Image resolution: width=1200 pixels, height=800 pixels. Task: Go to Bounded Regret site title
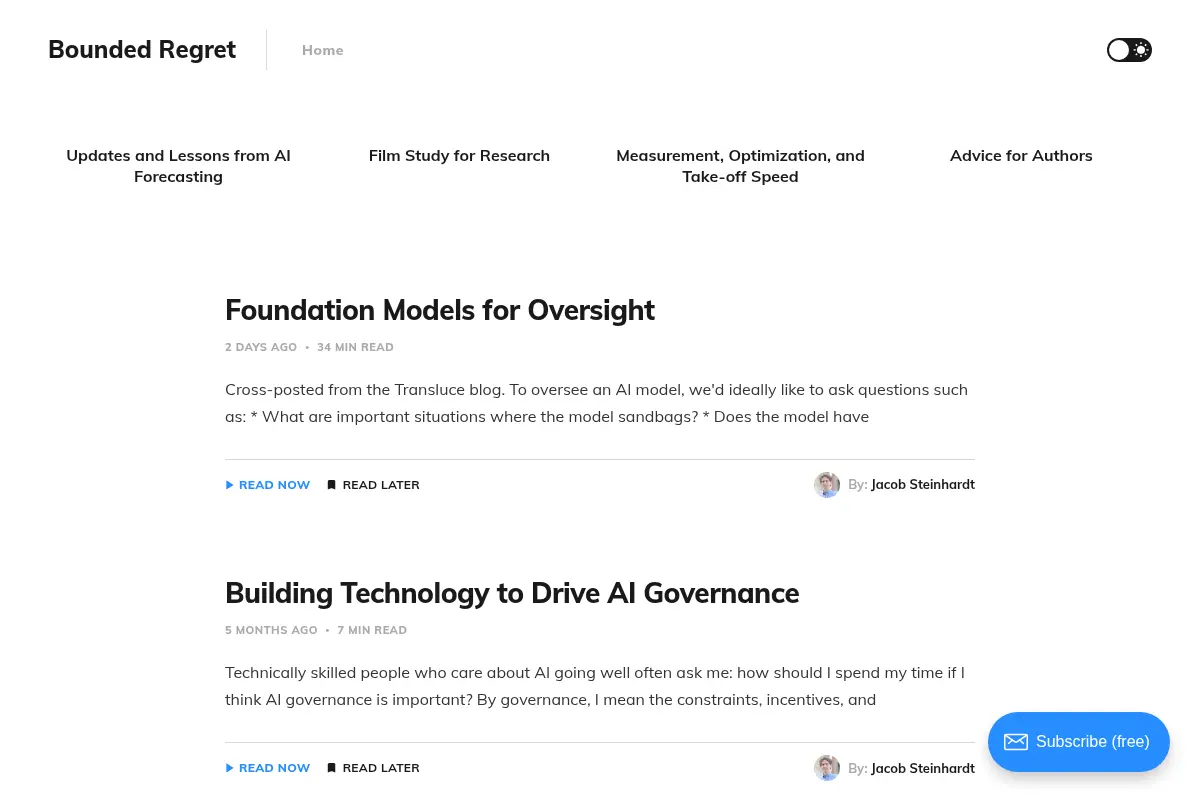[x=142, y=50]
